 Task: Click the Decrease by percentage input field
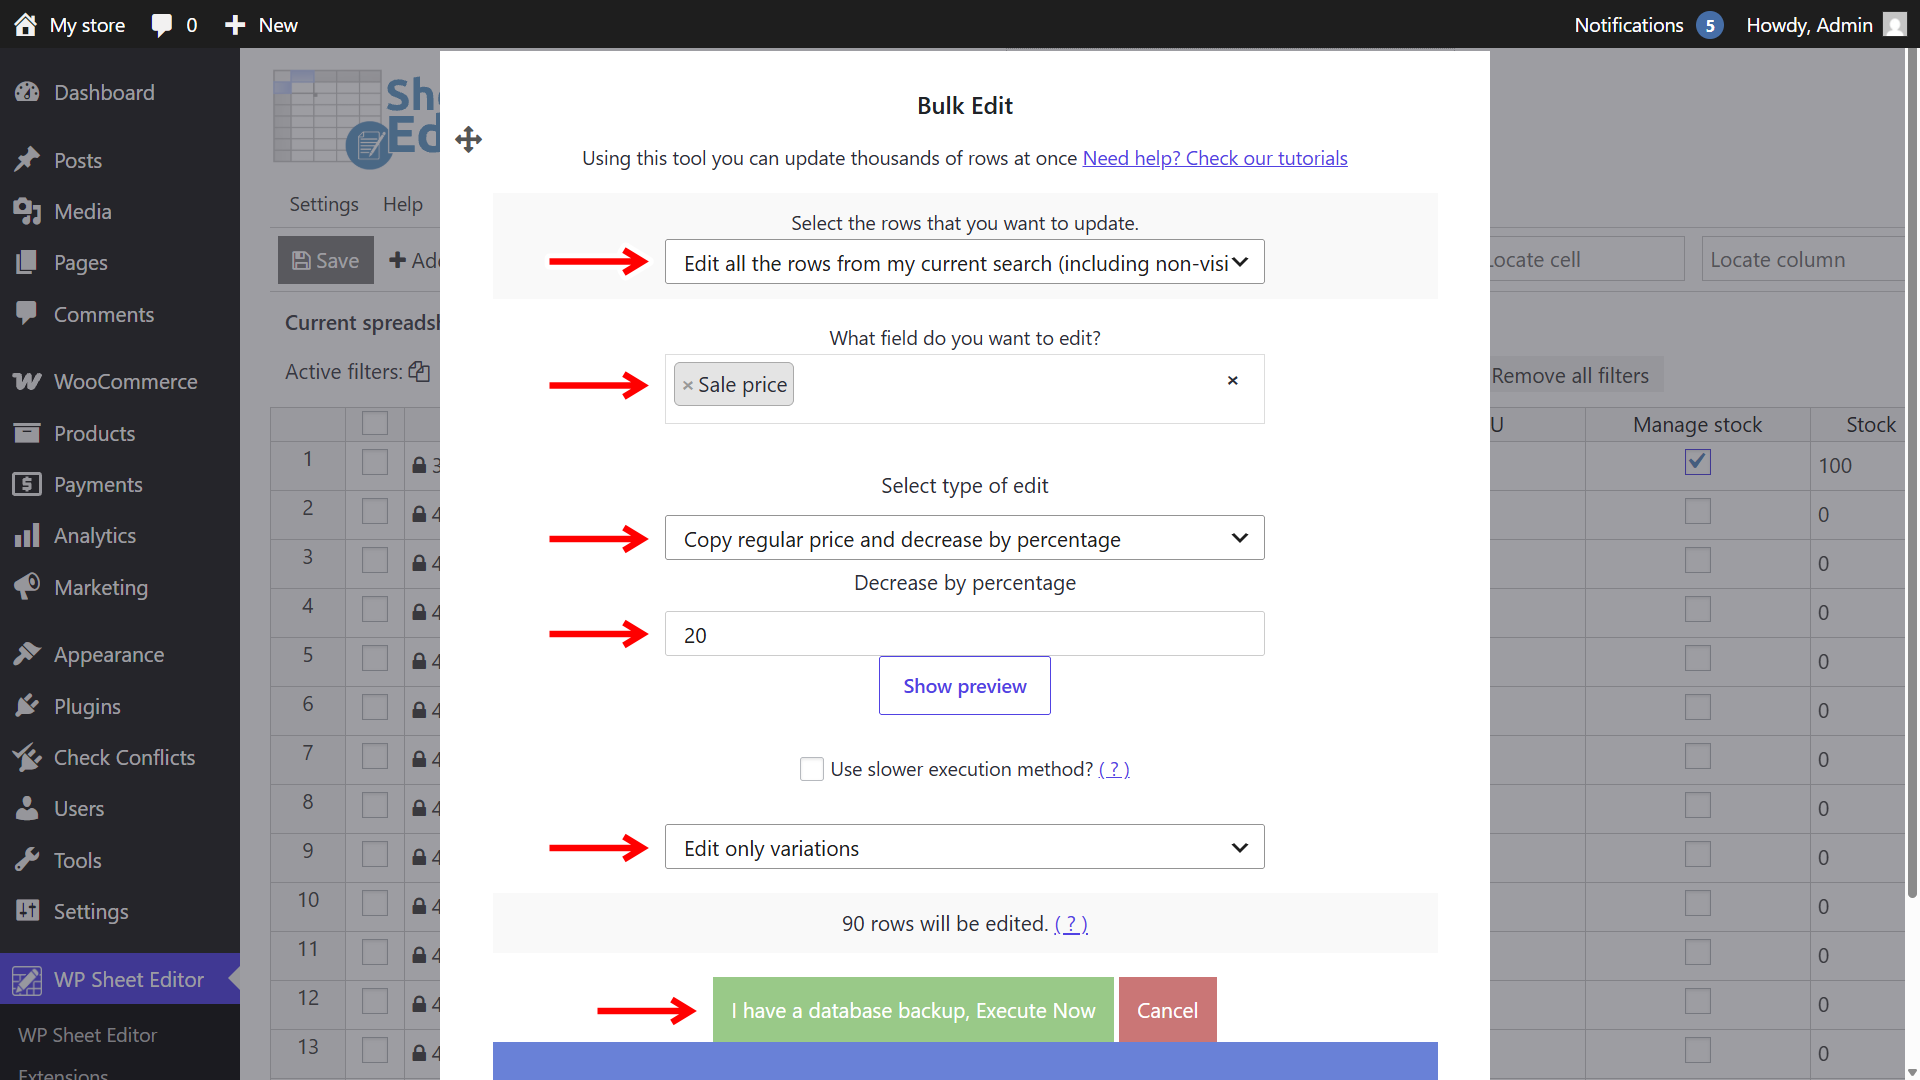964,634
